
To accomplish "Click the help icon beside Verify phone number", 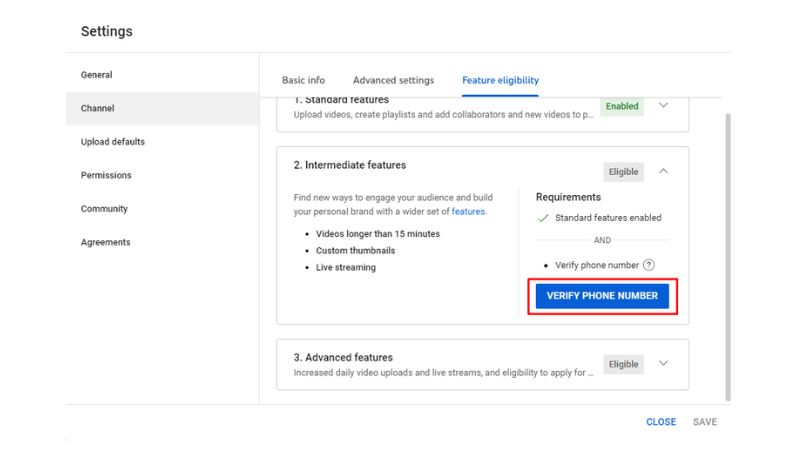I will pyautogui.click(x=648, y=265).
